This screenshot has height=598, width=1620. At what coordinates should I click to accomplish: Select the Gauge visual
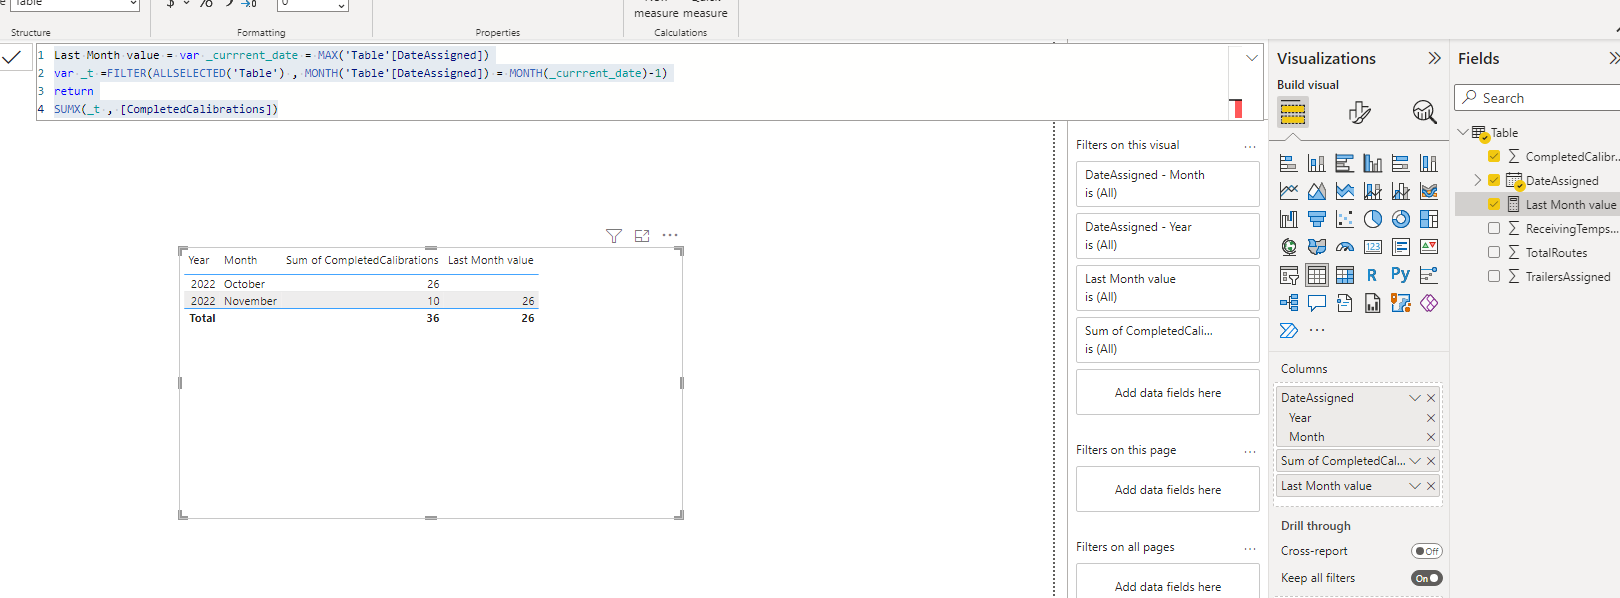pos(1344,247)
